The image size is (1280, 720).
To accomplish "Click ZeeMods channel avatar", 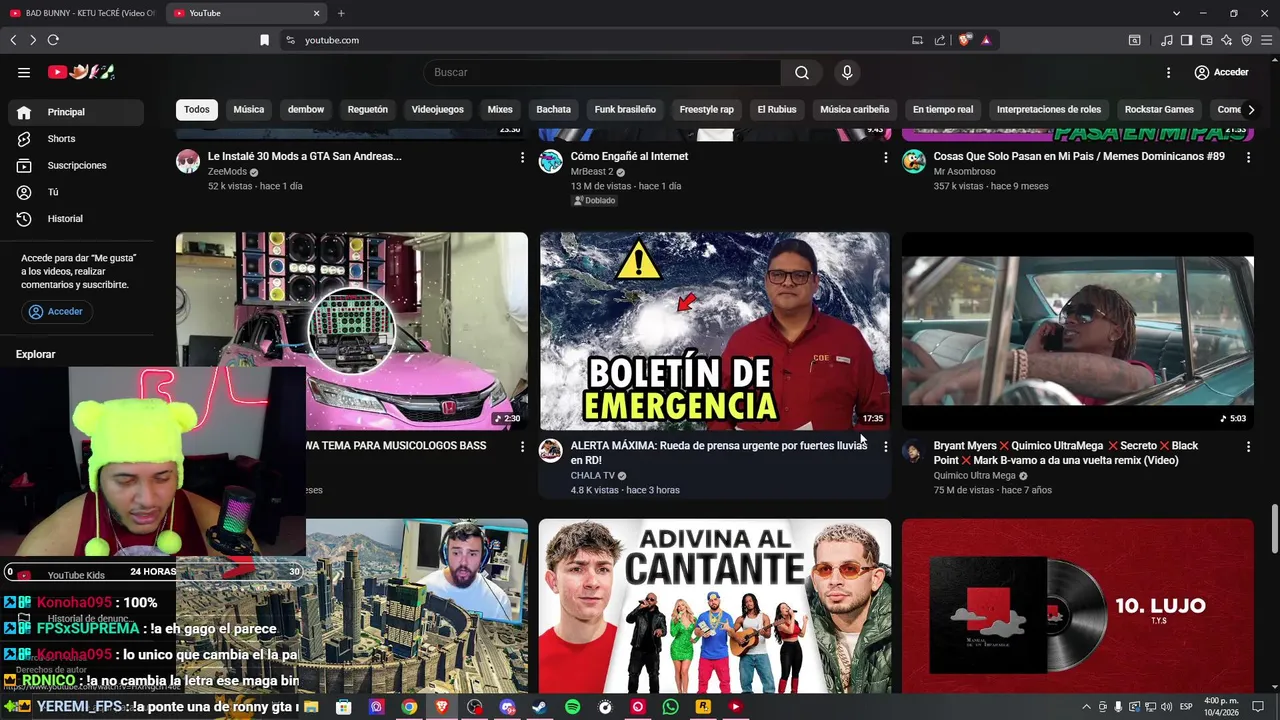I will click(188, 162).
